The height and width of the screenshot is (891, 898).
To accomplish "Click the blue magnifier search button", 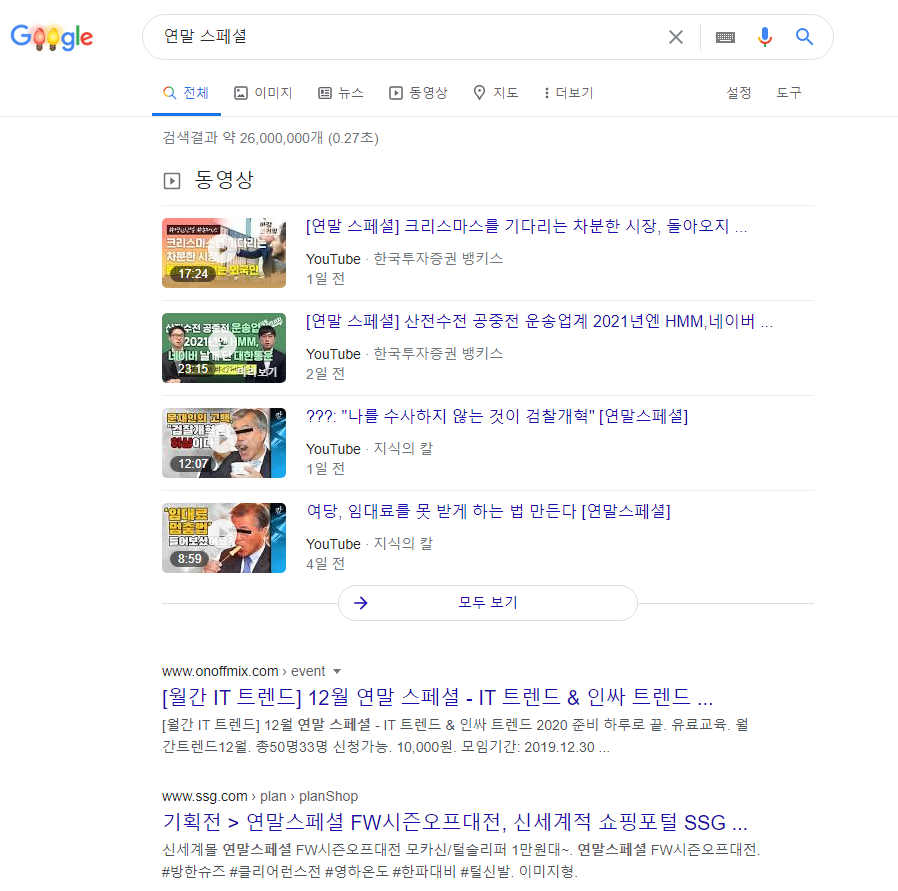I will [805, 37].
